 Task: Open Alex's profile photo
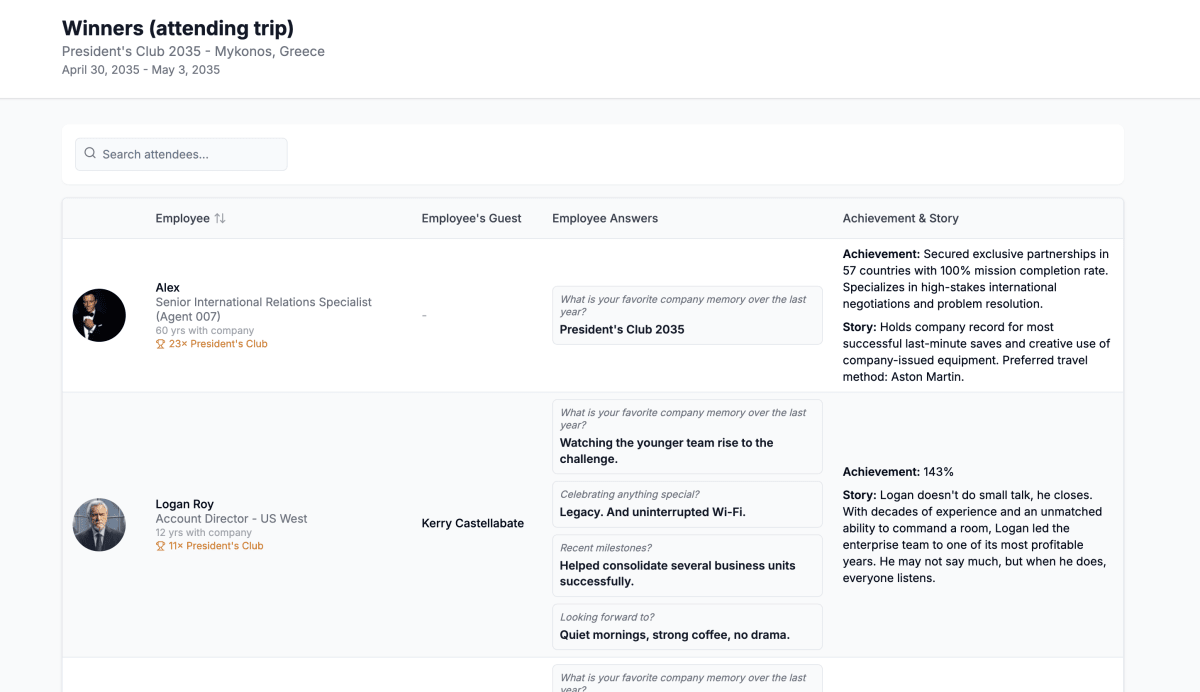(x=99, y=315)
